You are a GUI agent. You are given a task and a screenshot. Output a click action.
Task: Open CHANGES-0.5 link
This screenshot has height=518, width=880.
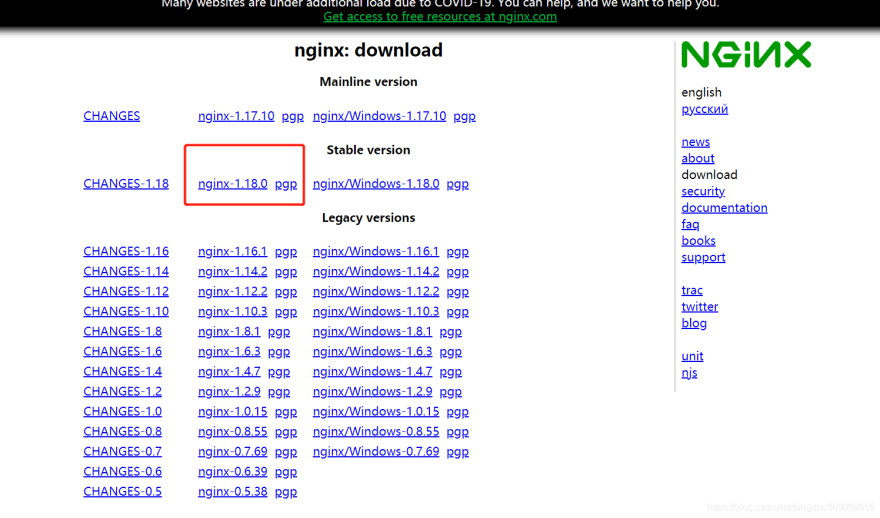pyautogui.click(x=122, y=491)
